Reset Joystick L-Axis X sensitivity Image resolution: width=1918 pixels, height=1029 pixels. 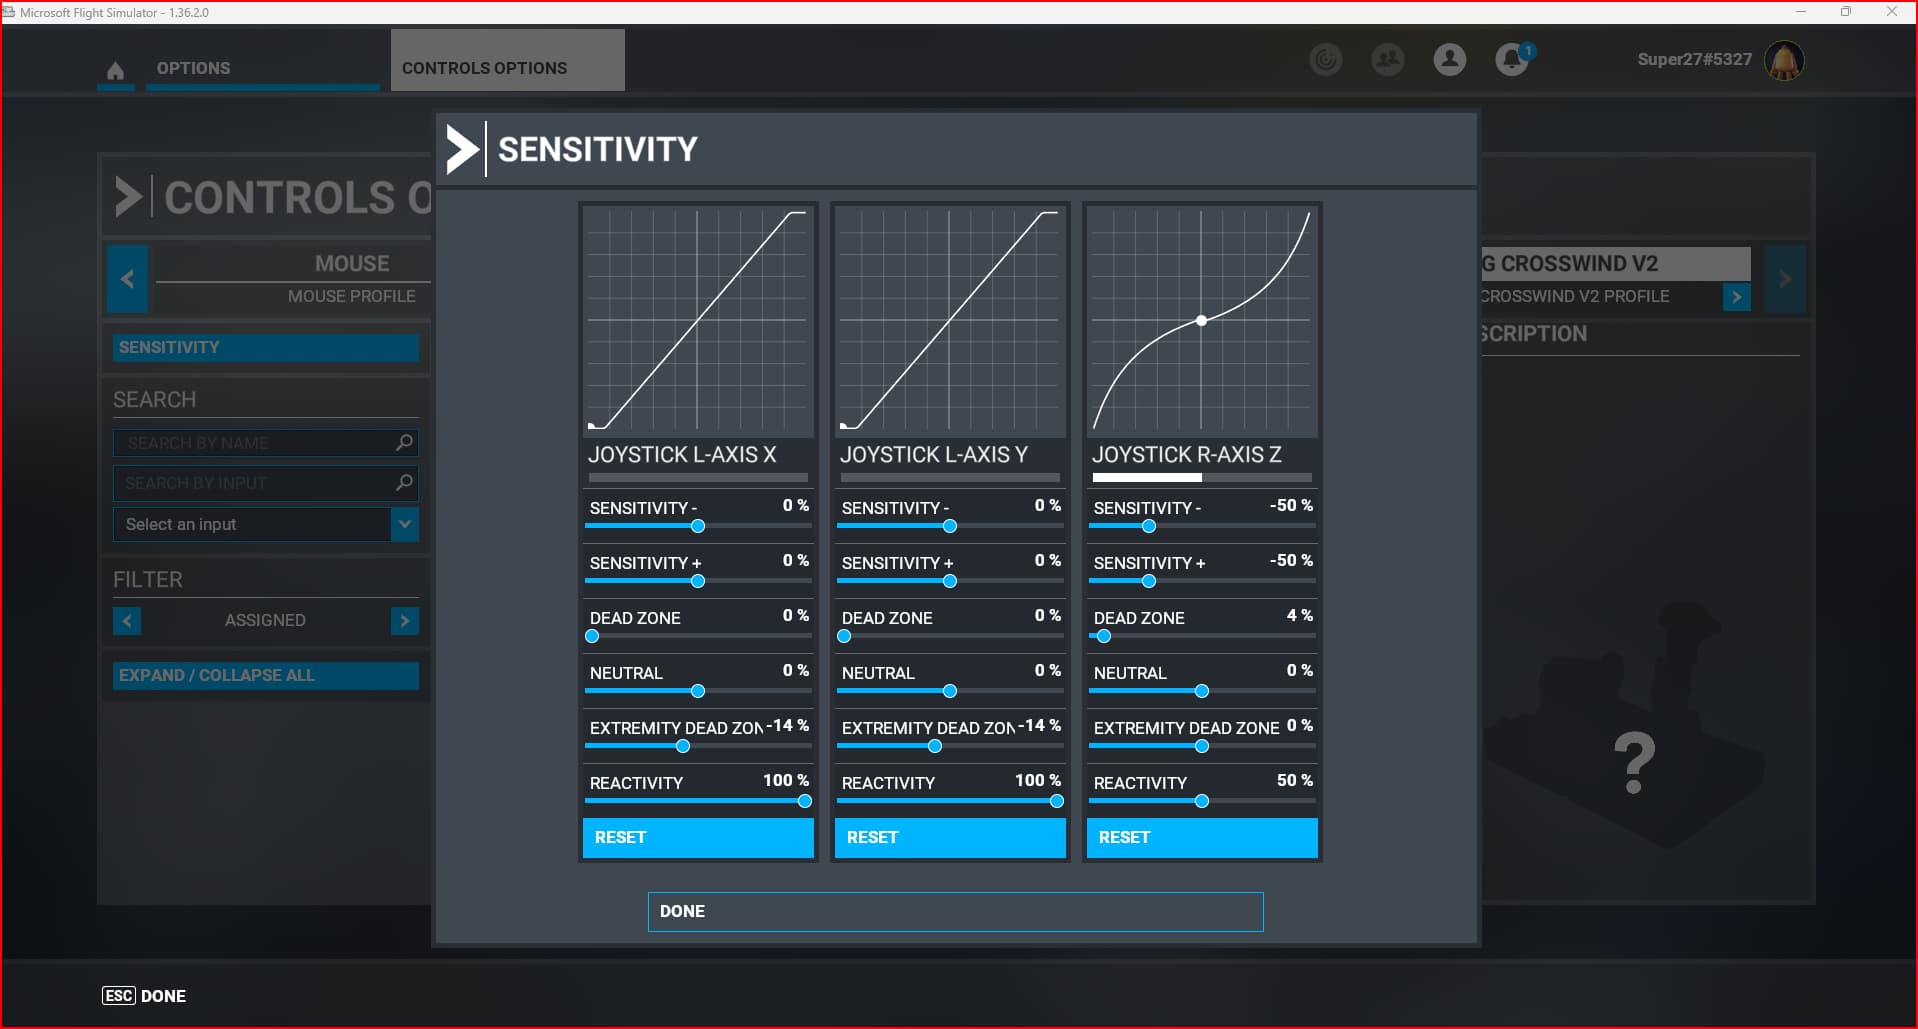698,838
